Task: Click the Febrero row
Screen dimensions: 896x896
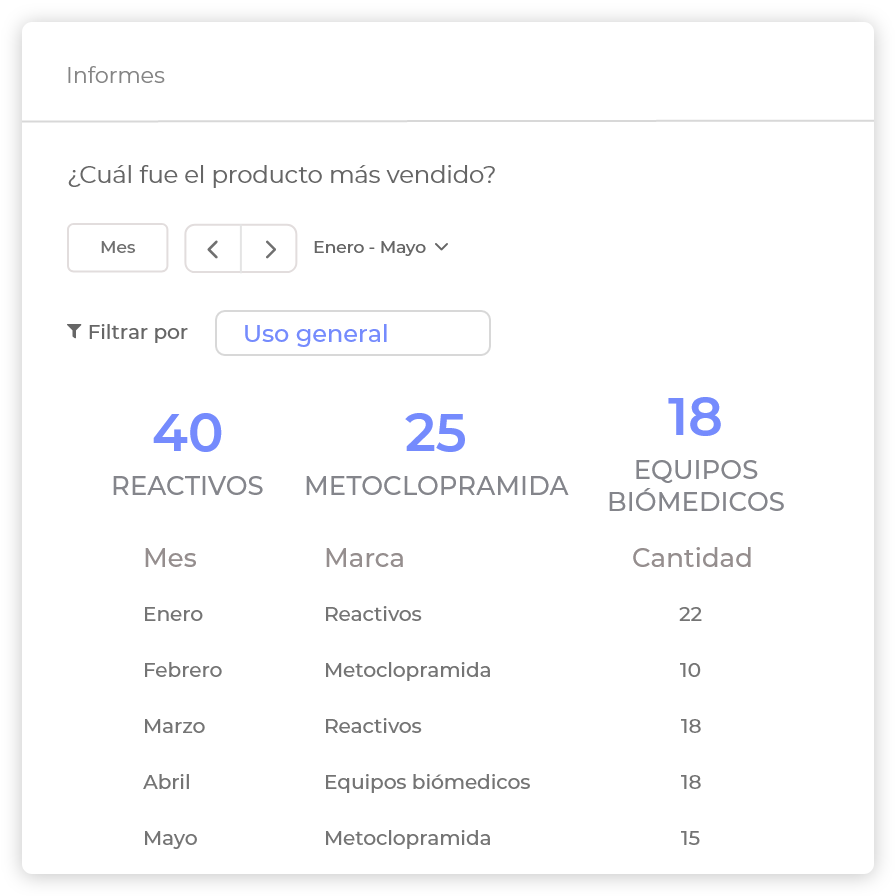Action: 182,670
